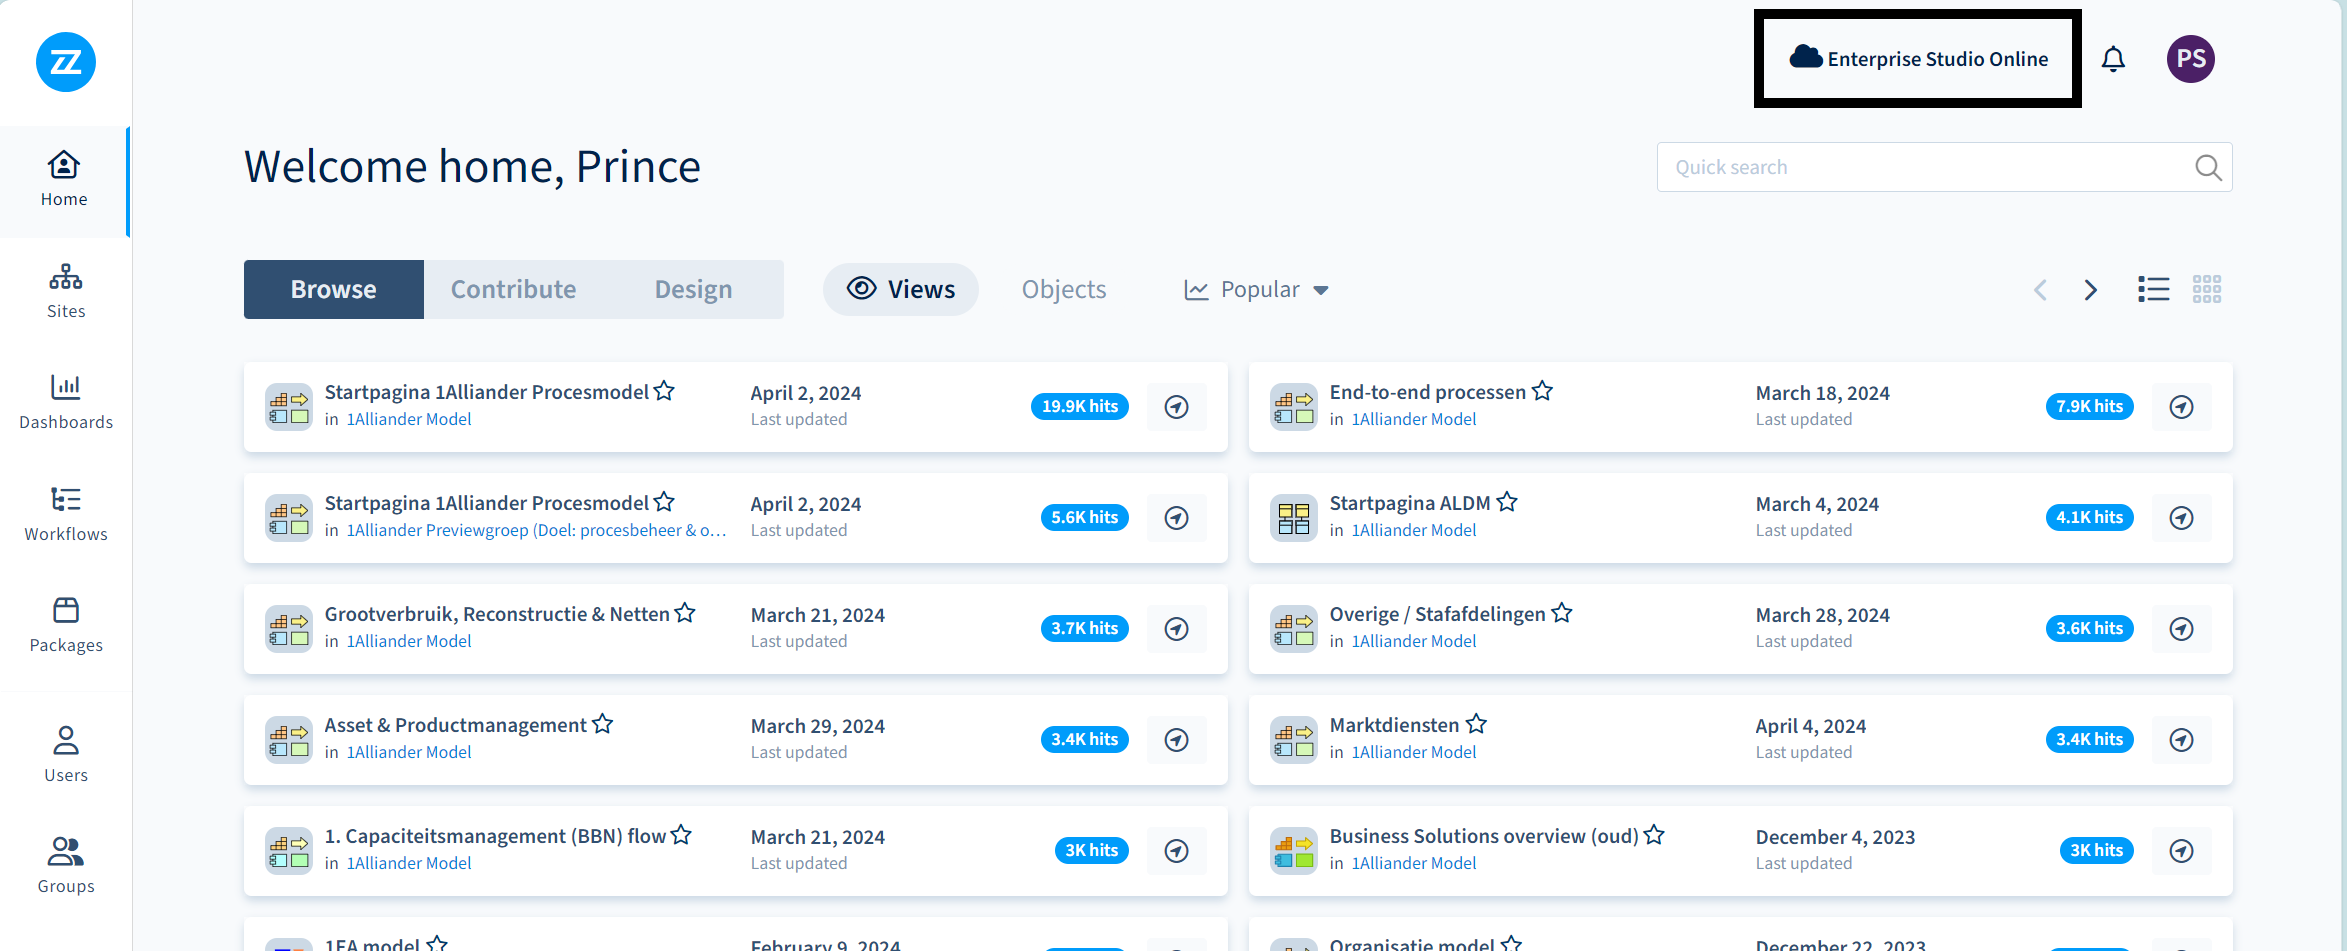Switch to grid layout view
The image size is (2347, 951).
(2206, 290)
